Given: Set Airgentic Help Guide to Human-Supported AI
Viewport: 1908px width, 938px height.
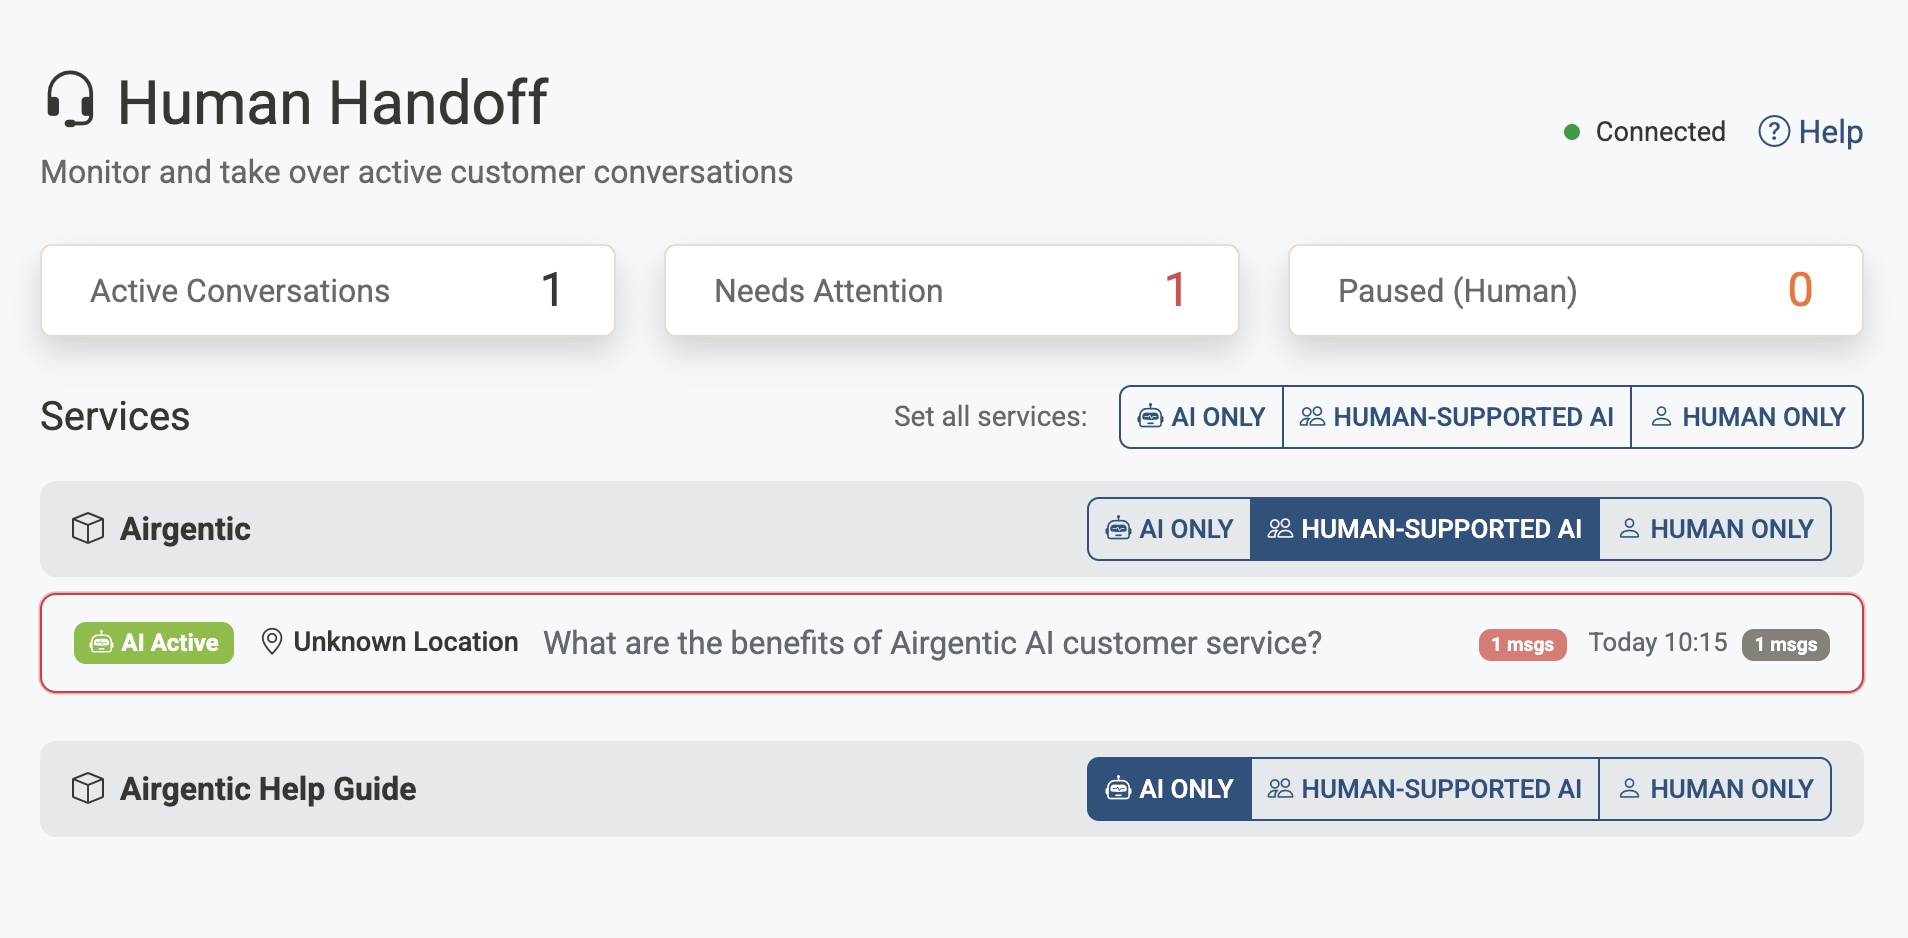Looking at the screenshot, I should pyautogui.click(x=1424, y=789).
